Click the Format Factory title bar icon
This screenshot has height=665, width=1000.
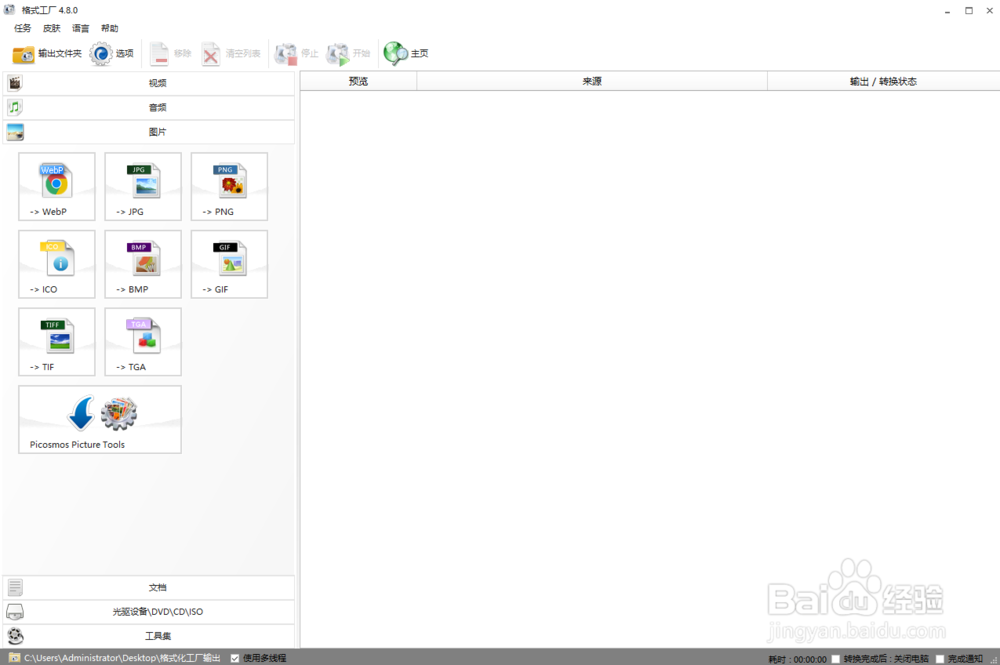click(x=9, y=10)
